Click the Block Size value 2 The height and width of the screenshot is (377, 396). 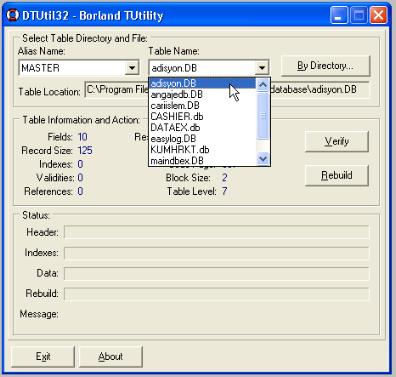coord(224,177)
